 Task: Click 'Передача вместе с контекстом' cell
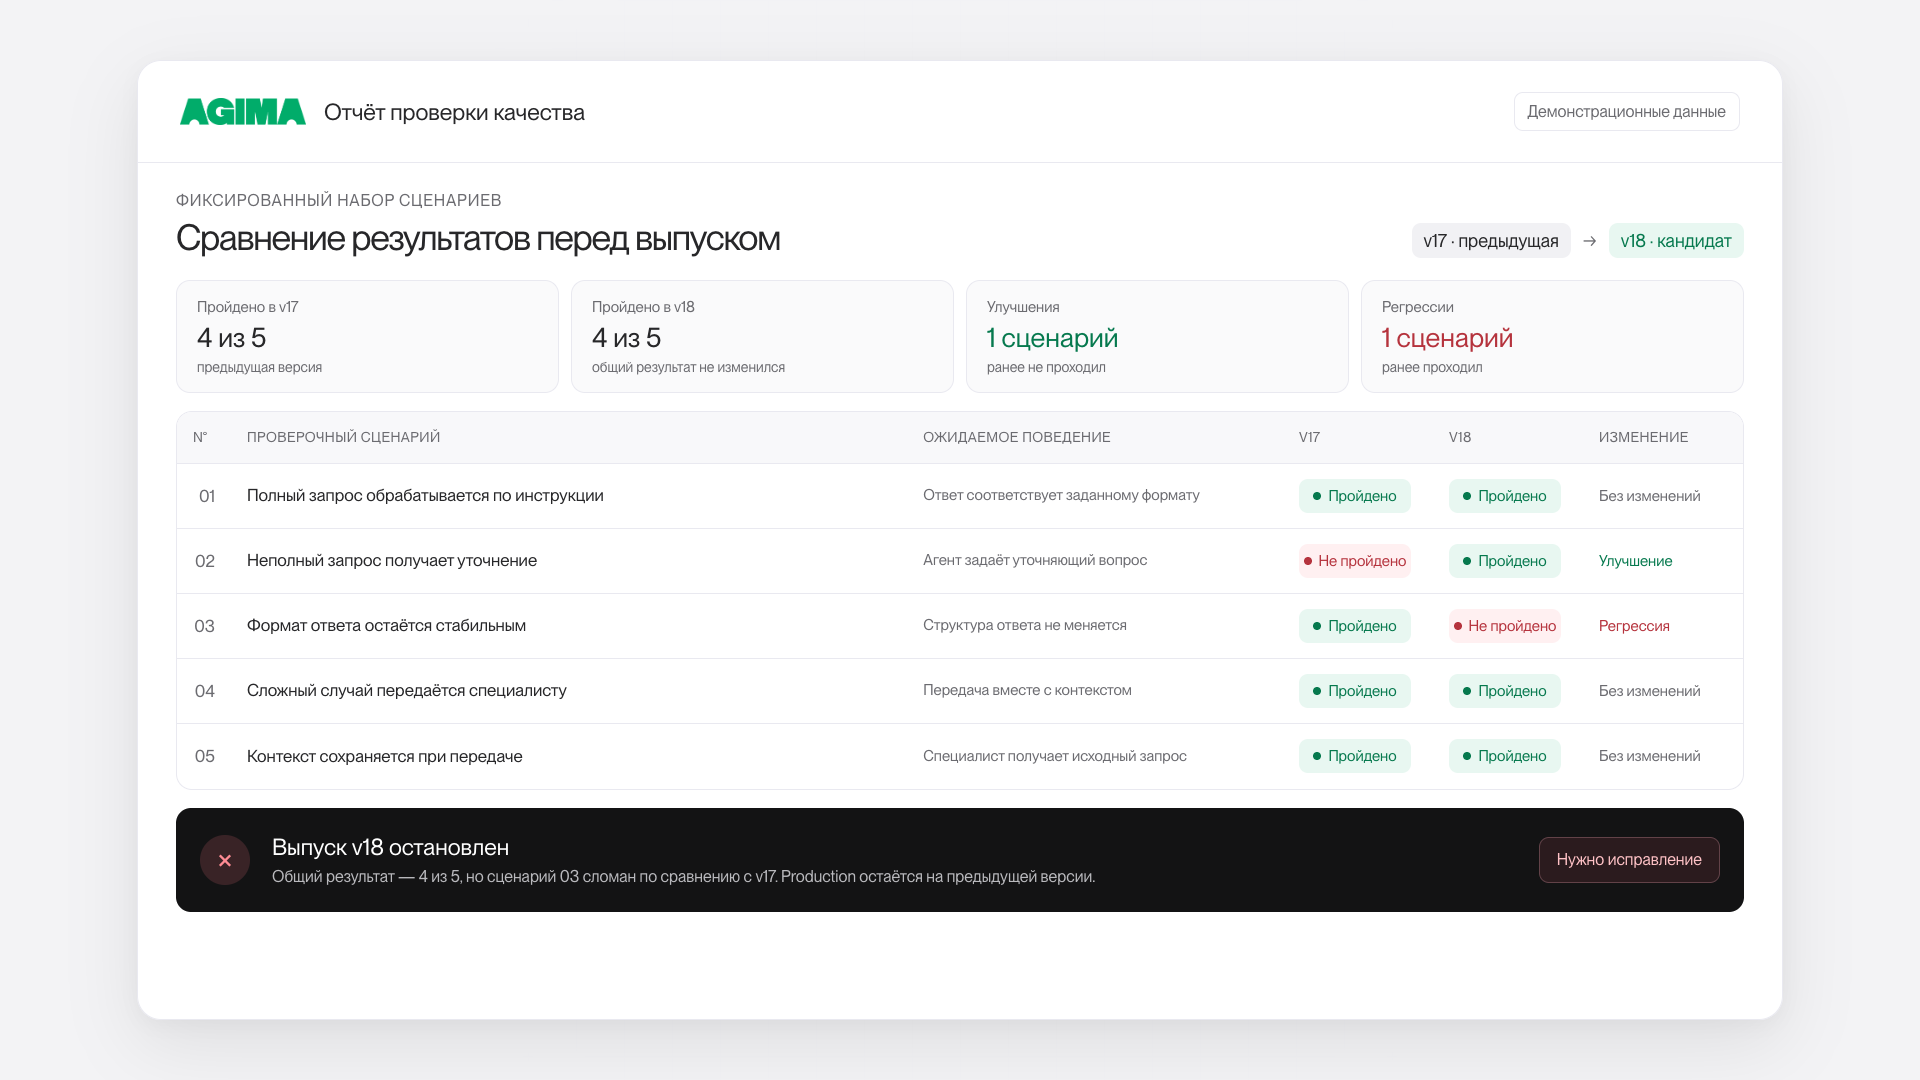pyautogui.click(x=1027, y=690)
